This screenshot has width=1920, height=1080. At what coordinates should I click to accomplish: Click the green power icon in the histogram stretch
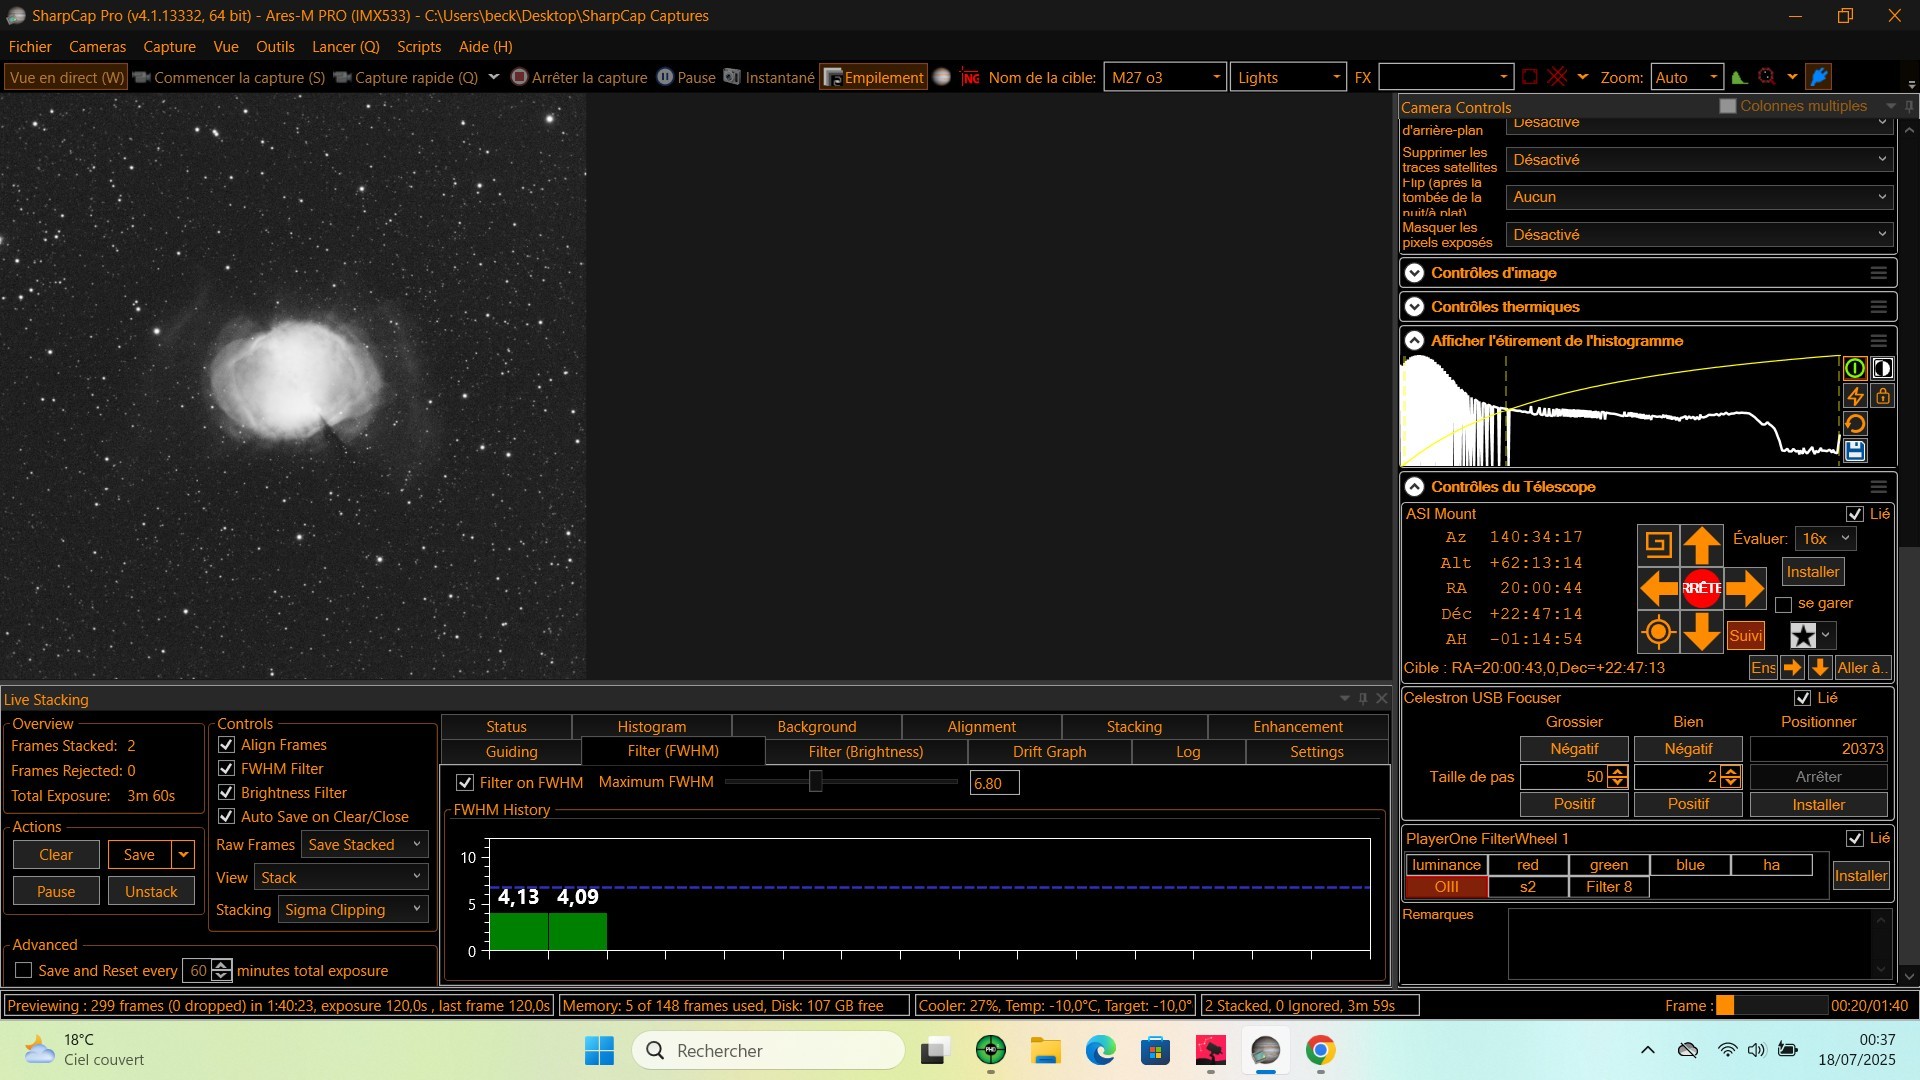(x=1854, y=369)
